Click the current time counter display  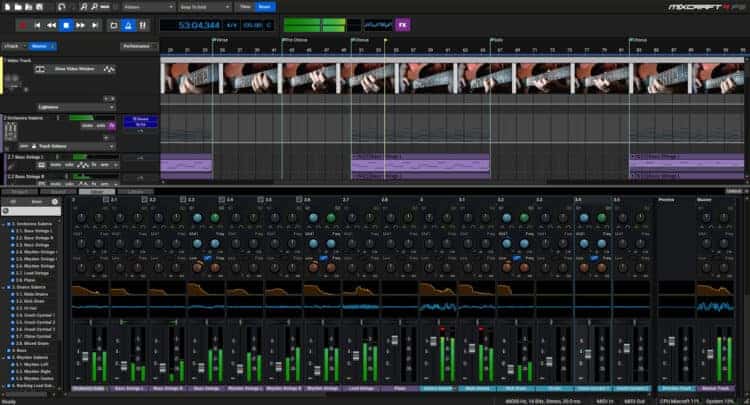point(199,25)
